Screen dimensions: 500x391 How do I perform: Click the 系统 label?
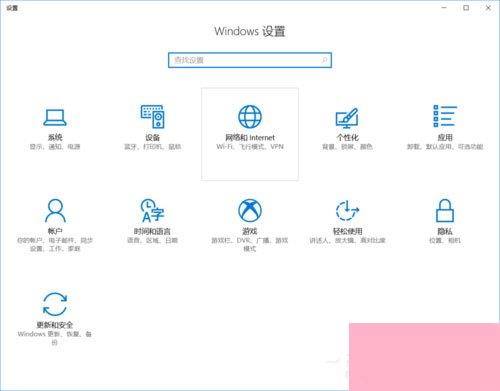(55, 137)
